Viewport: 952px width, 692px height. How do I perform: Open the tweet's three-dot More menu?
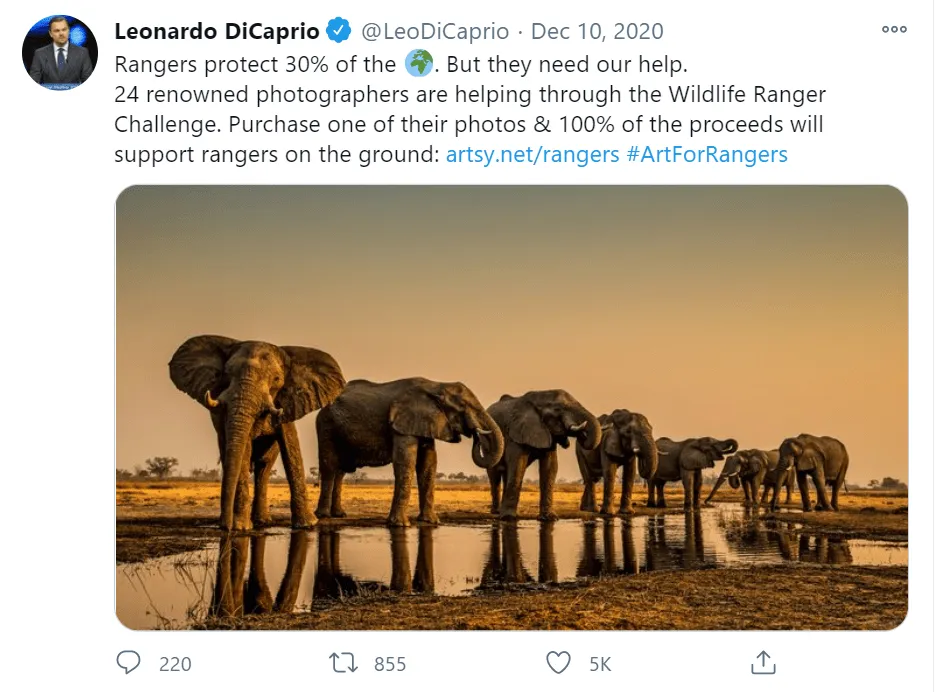coord(893,30)
